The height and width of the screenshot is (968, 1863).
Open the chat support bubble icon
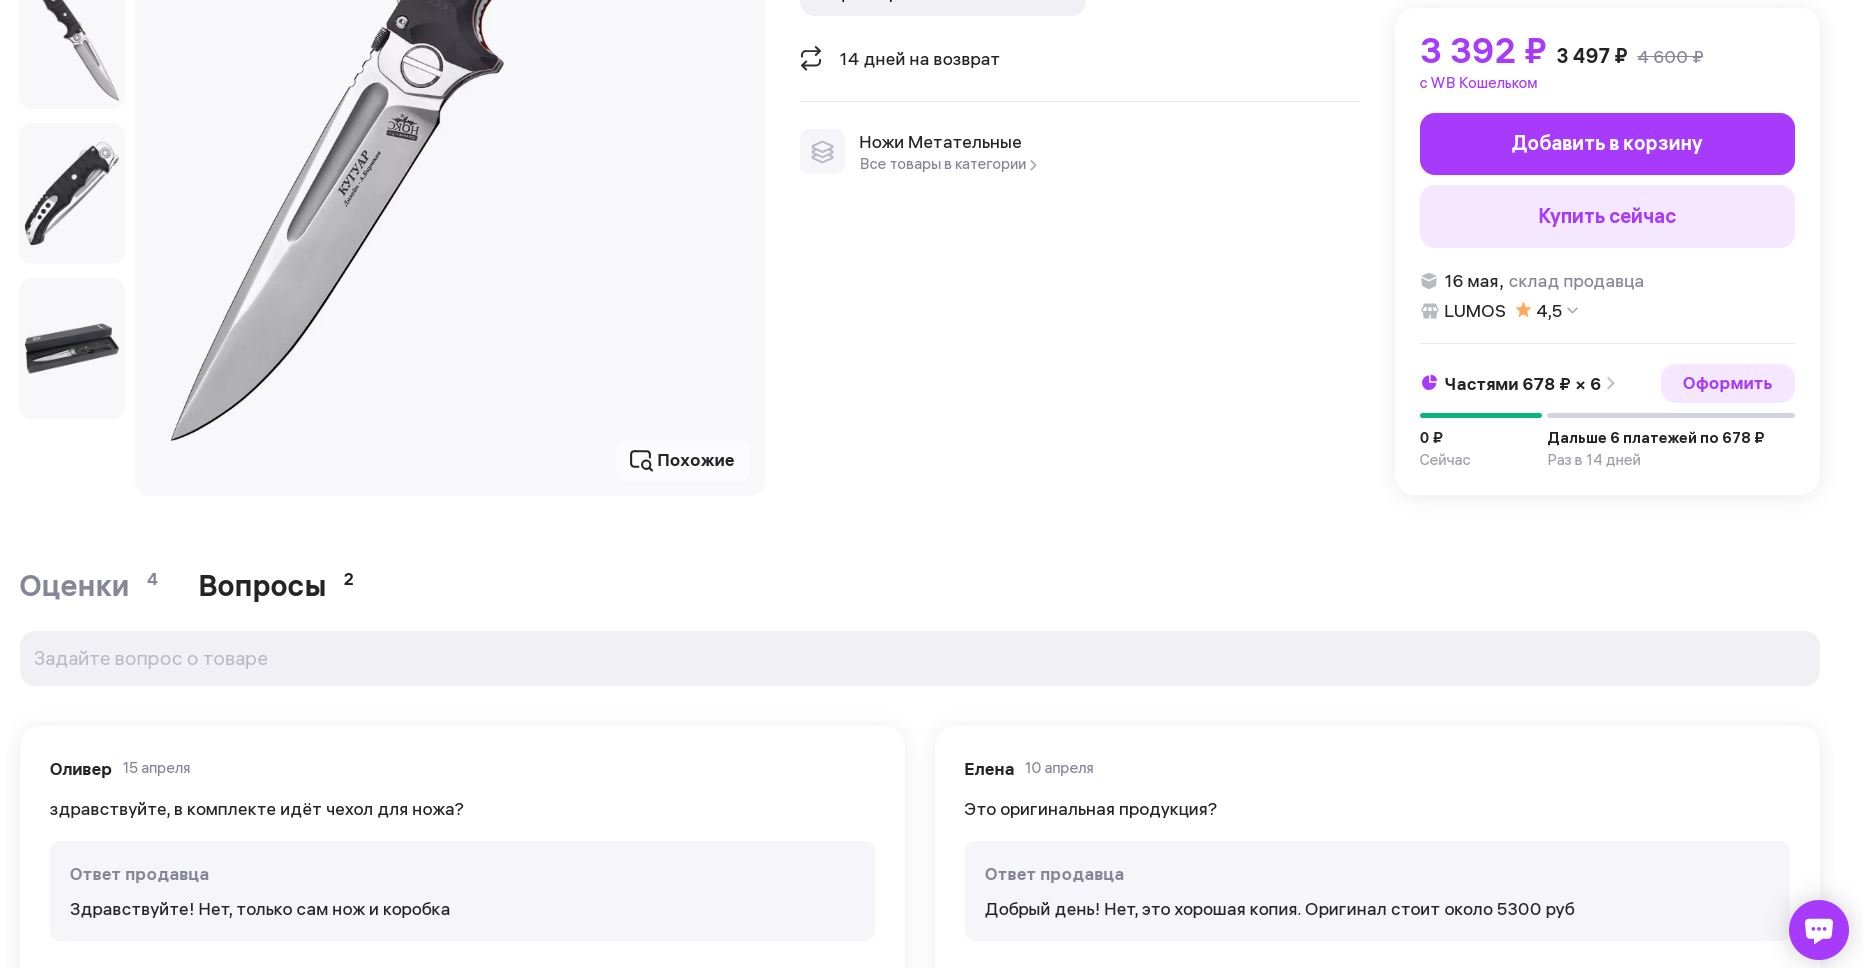(x=1818, y=930)
